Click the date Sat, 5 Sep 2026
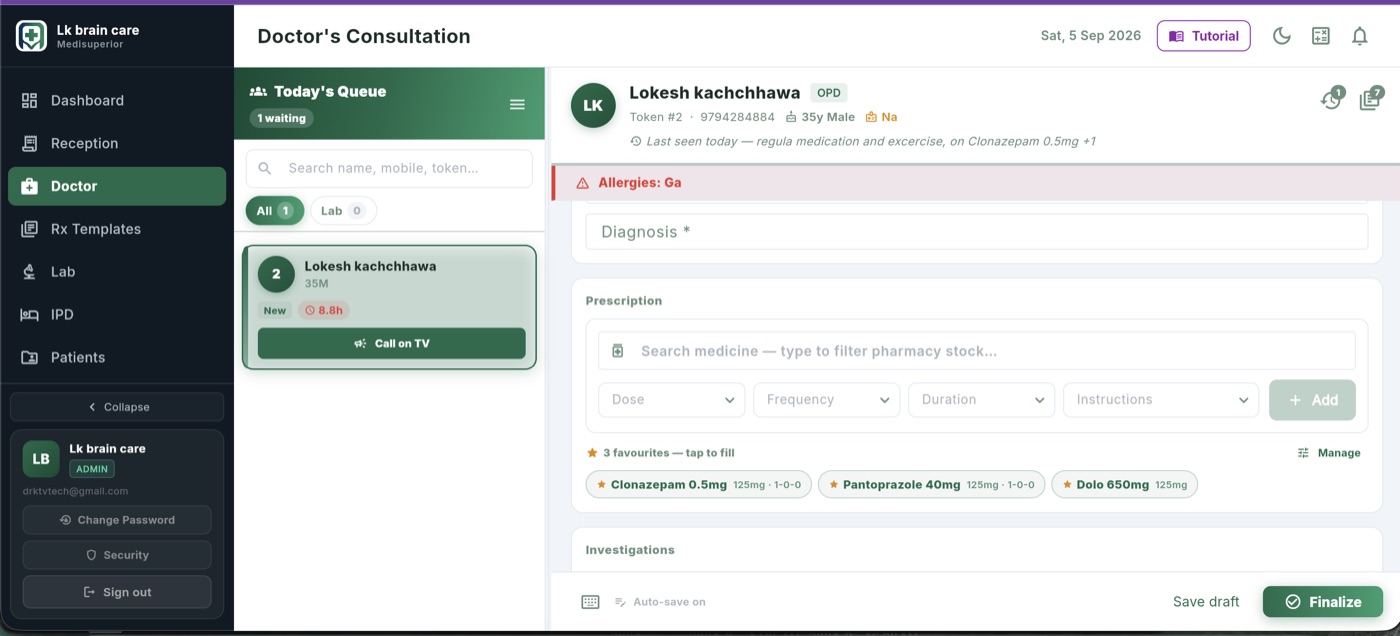 pyautogui.click(x=1091, y=36)
